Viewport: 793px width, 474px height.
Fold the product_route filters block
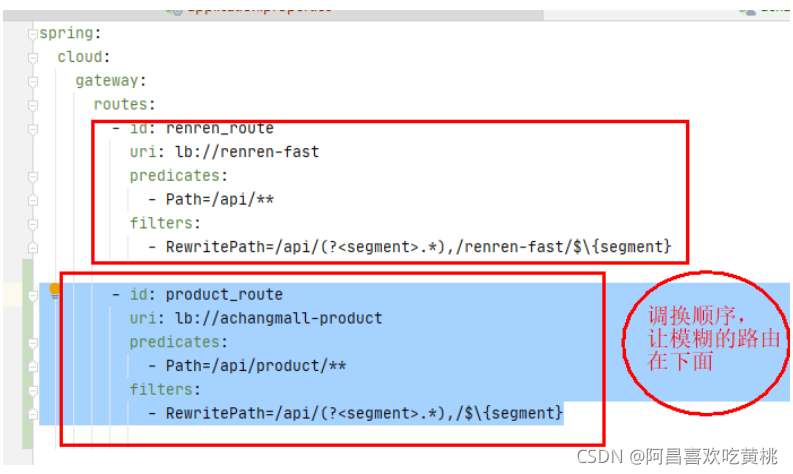tap(33, 391)
